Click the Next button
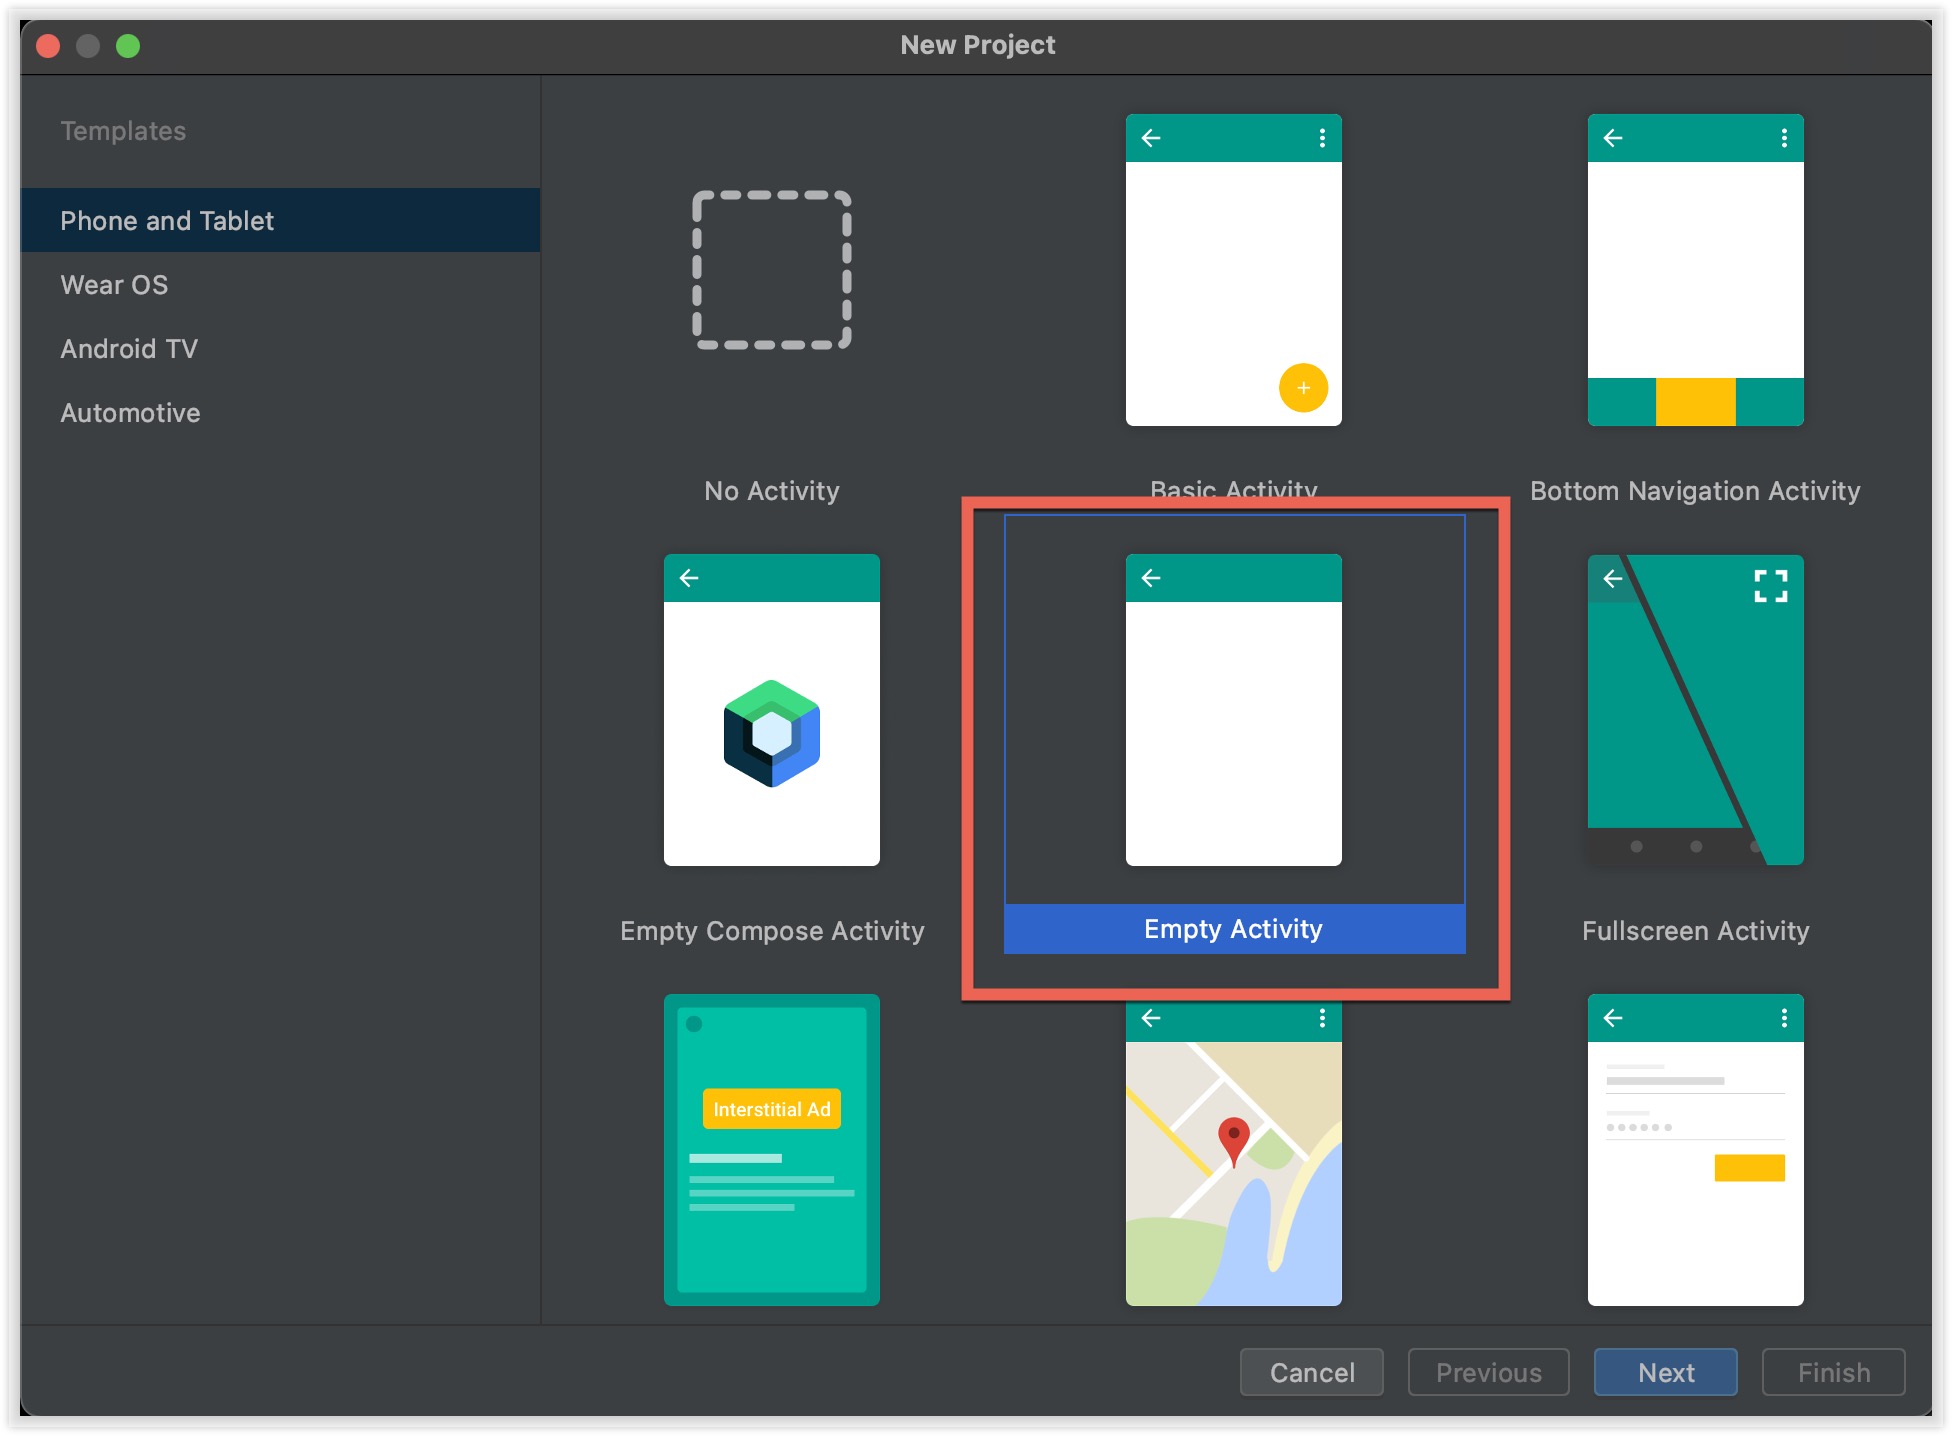The width and height of the screenshot is (1952, 1436). click(1665, 1372)
